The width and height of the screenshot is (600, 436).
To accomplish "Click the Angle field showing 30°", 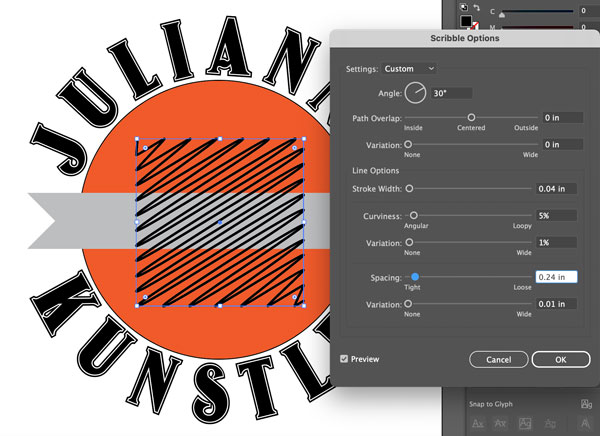I will point(452,93).
